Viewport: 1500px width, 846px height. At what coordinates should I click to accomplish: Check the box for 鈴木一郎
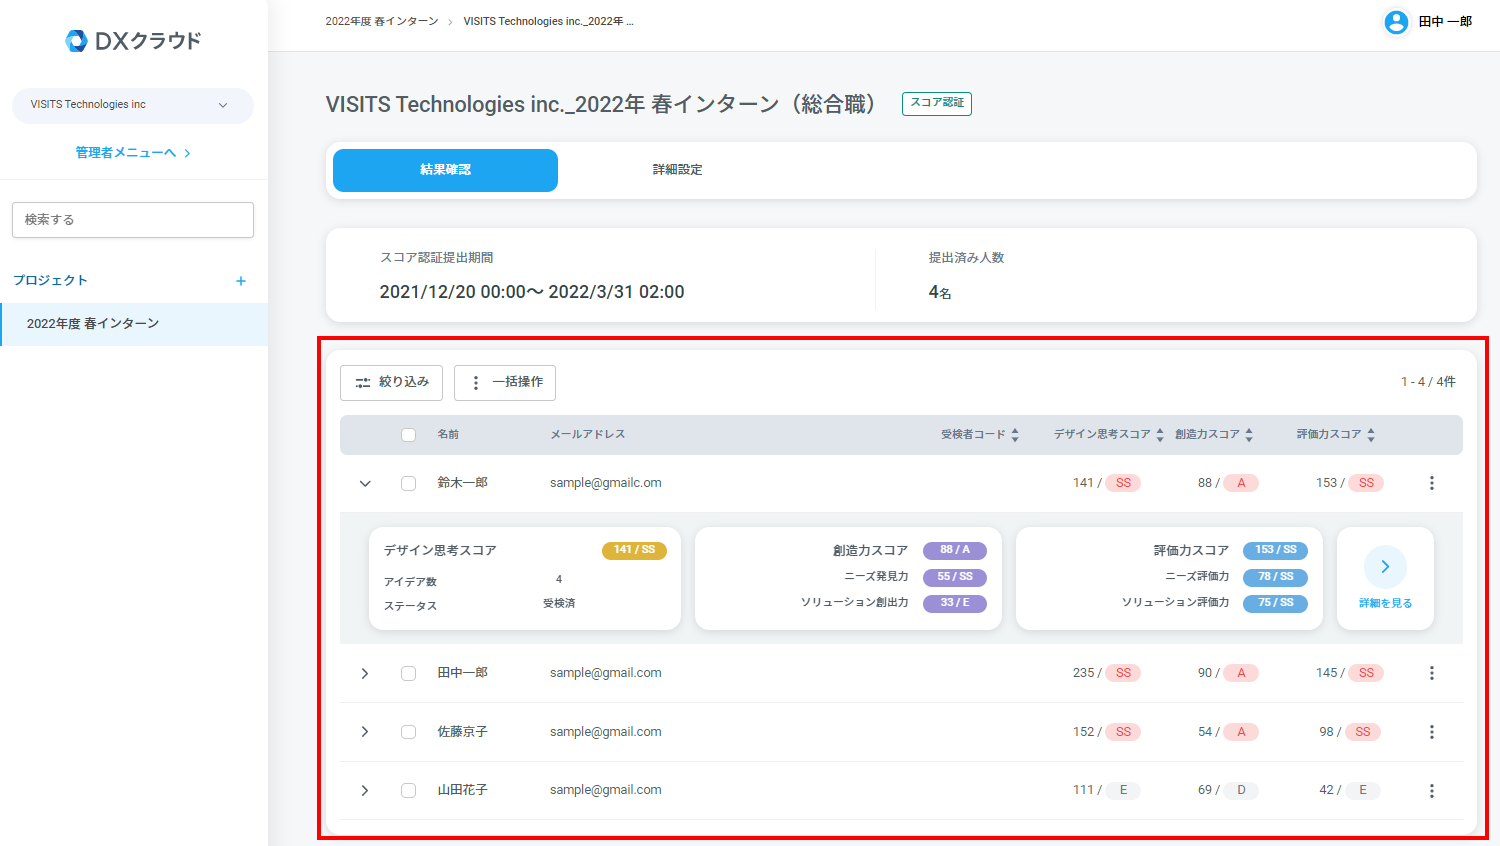[408, 483]
